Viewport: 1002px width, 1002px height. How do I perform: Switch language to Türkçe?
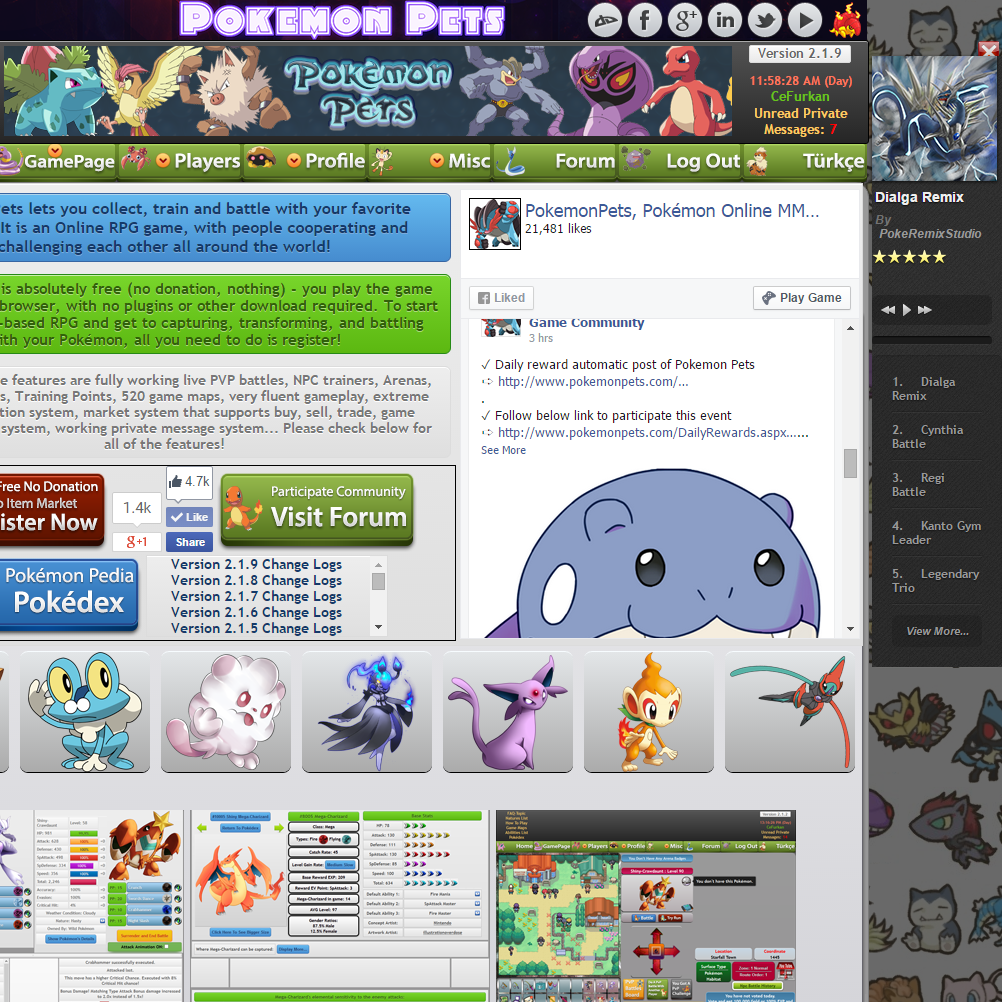pos(805,161)
